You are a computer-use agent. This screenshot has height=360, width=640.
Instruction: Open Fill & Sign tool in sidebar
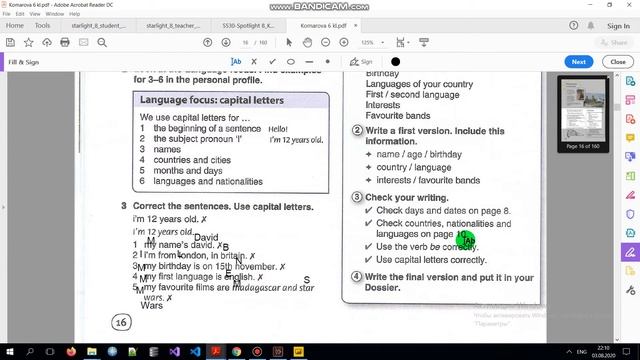point(630,253)
